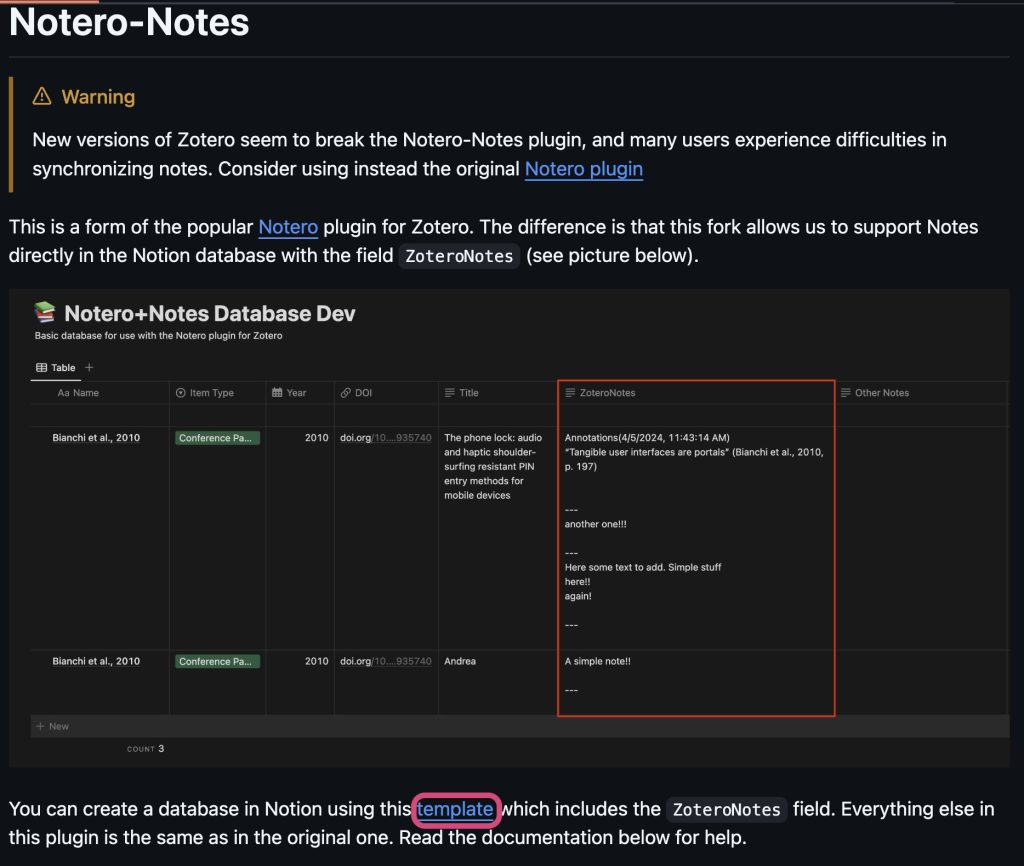Click the second row's Conference Paper tag

coord(217,661)
